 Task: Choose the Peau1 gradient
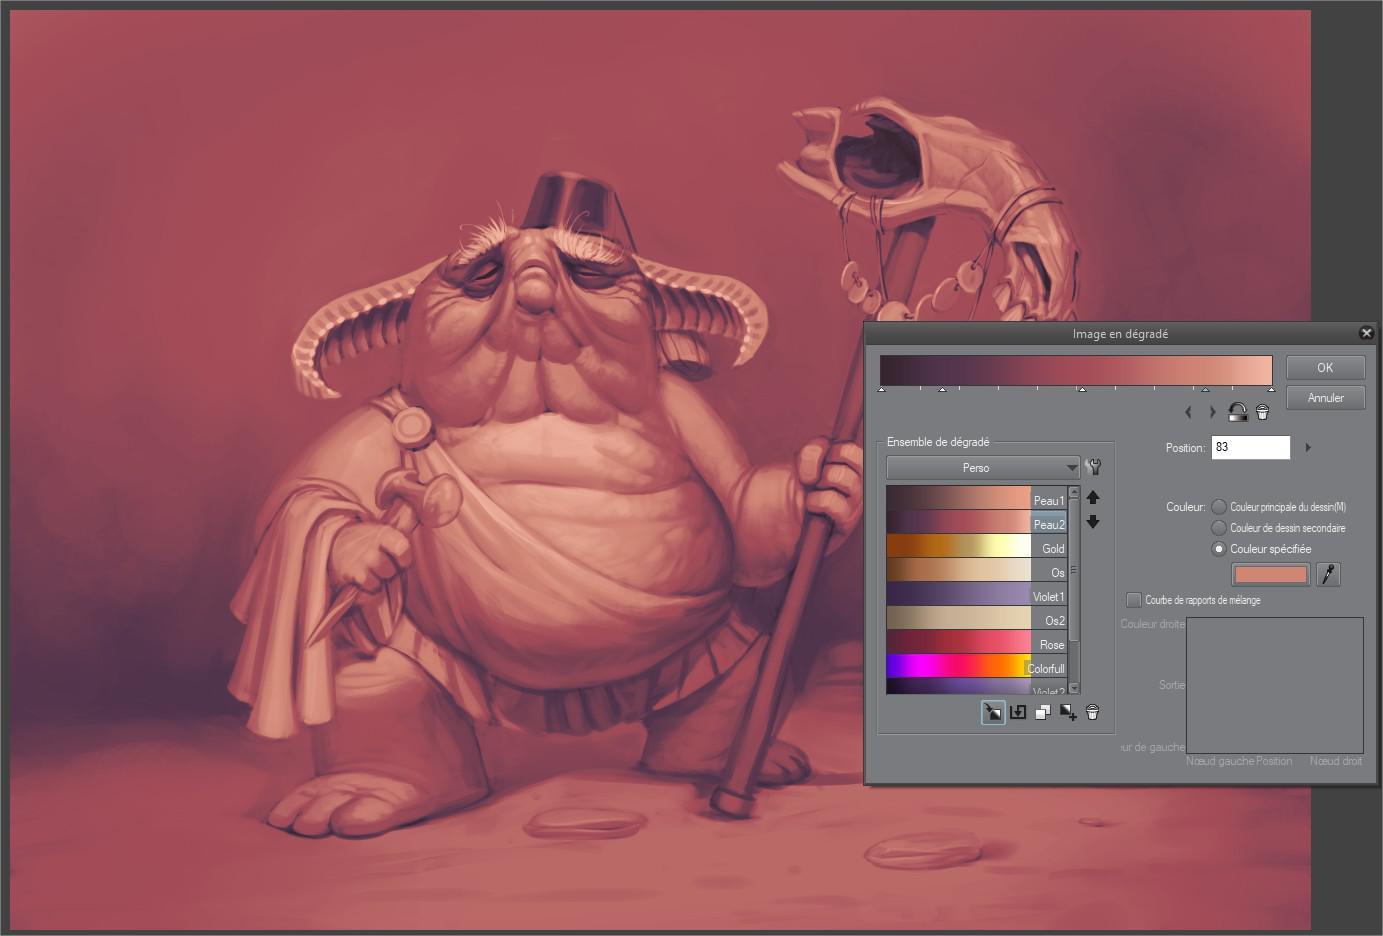point(977,498)
